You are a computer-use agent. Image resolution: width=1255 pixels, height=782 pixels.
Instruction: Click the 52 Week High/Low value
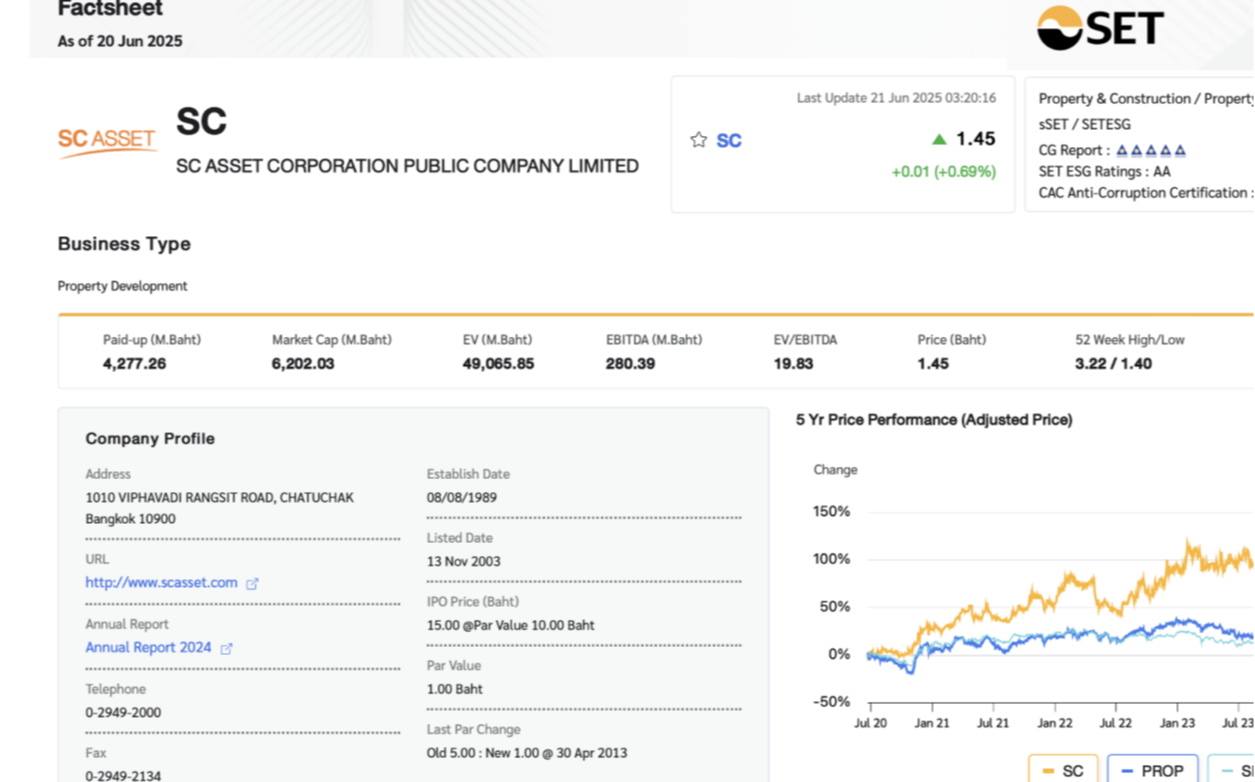[1113, 364]
